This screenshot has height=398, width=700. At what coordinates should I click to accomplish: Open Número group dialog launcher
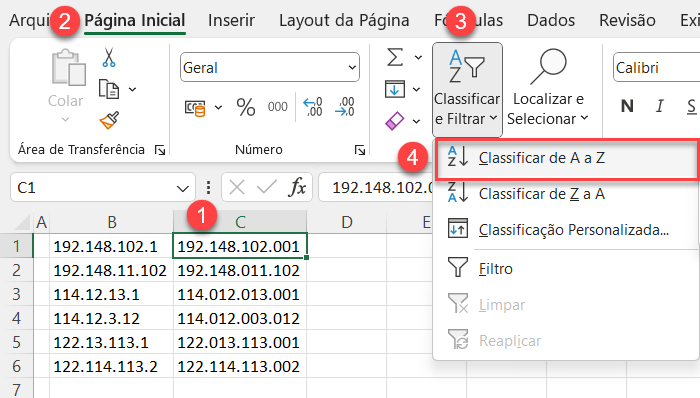[360, 150]
